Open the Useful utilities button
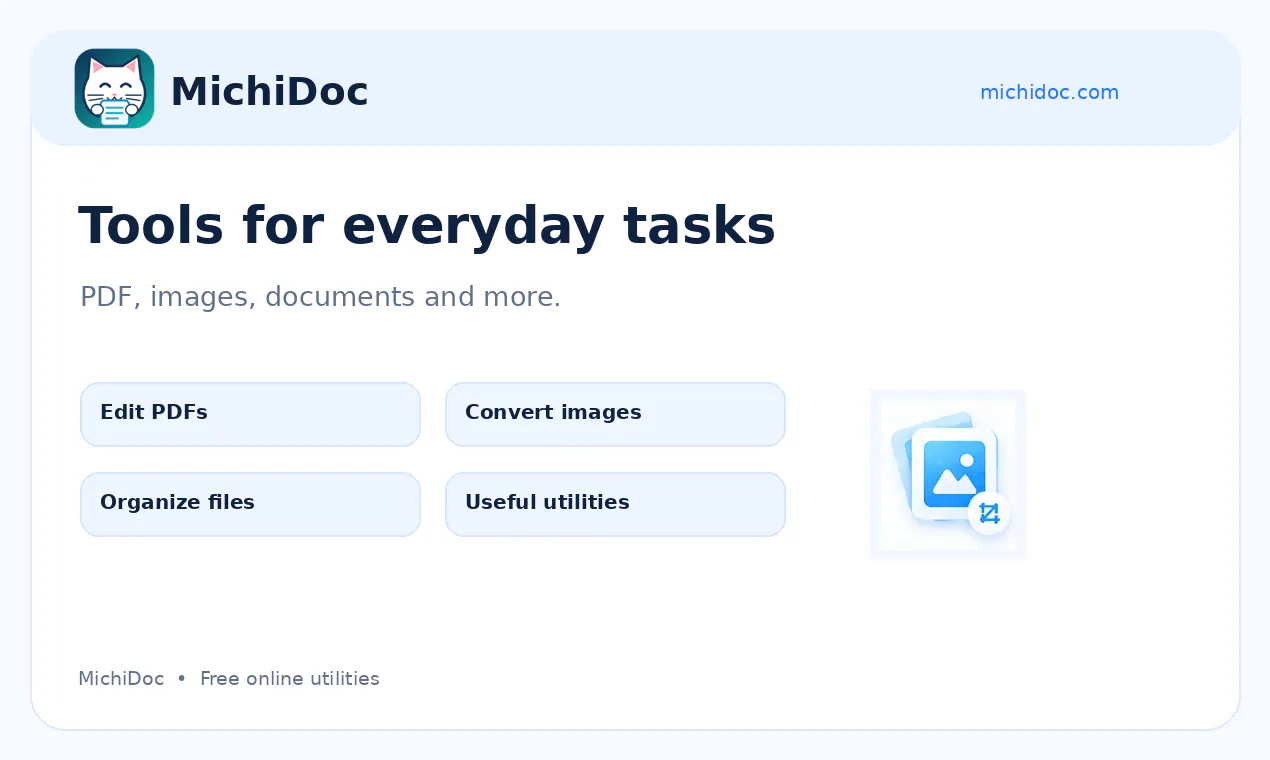Screen dimensions: 1270x760 click(x=615, y=504)
